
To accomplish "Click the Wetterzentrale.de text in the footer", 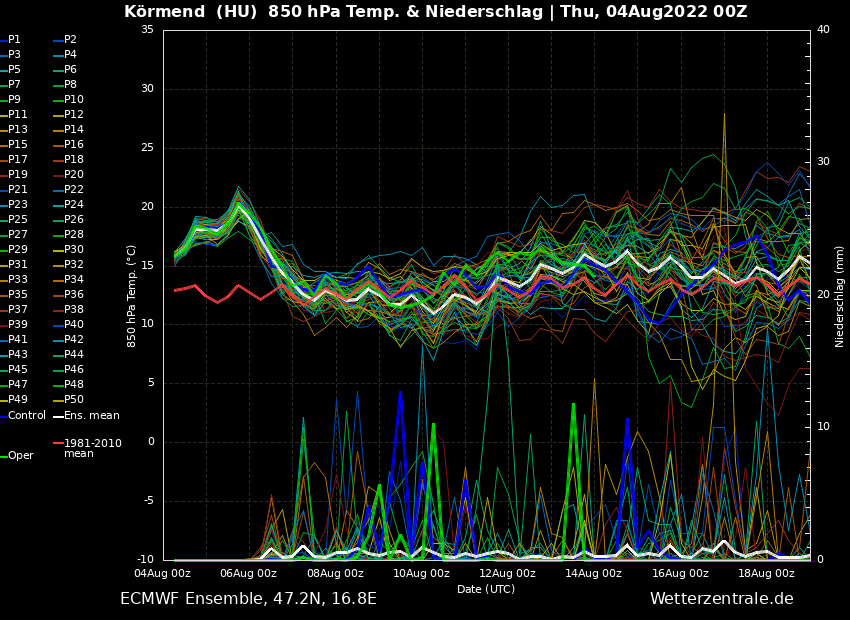I will coord(721,599).
